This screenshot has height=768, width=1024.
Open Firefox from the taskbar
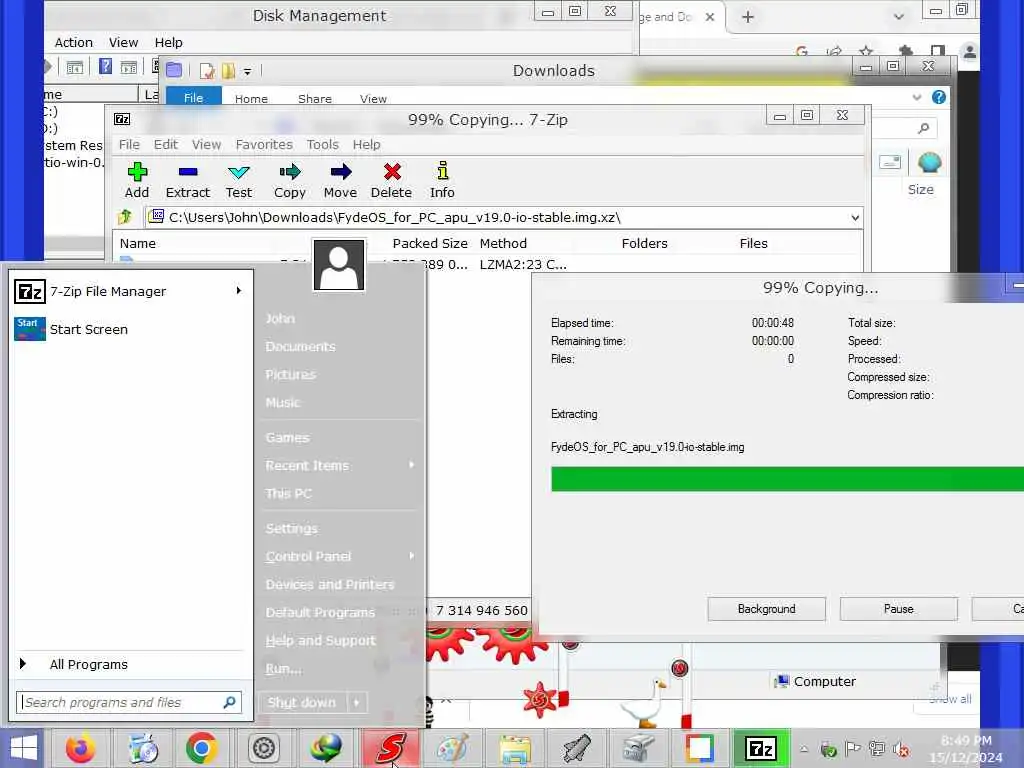coord(80,748)
